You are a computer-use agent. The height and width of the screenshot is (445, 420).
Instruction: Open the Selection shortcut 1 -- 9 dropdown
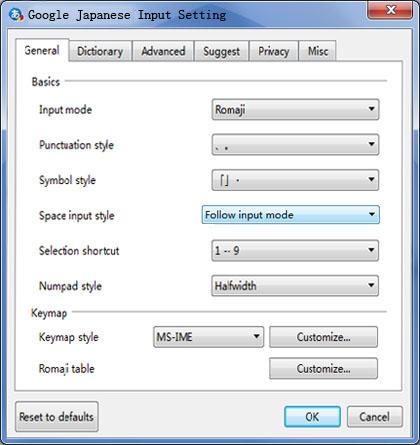[x=295, y=250]
